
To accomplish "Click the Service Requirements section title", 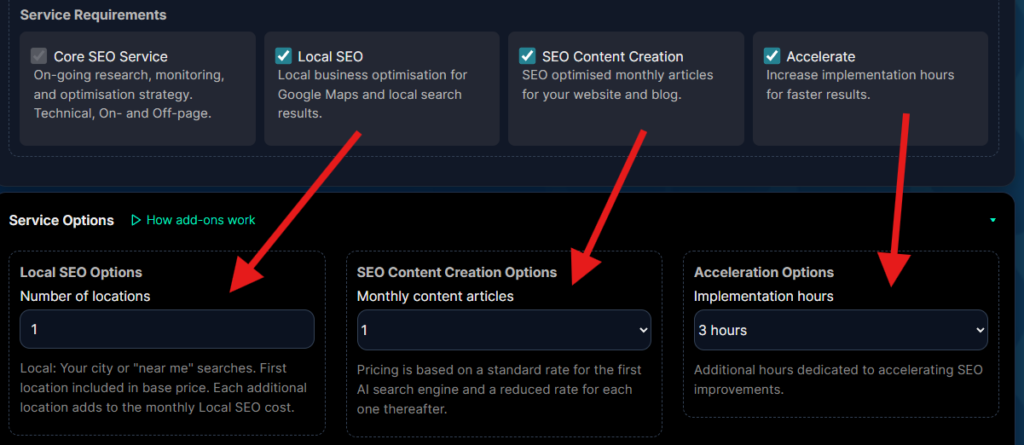I will (x=93, y=15).
